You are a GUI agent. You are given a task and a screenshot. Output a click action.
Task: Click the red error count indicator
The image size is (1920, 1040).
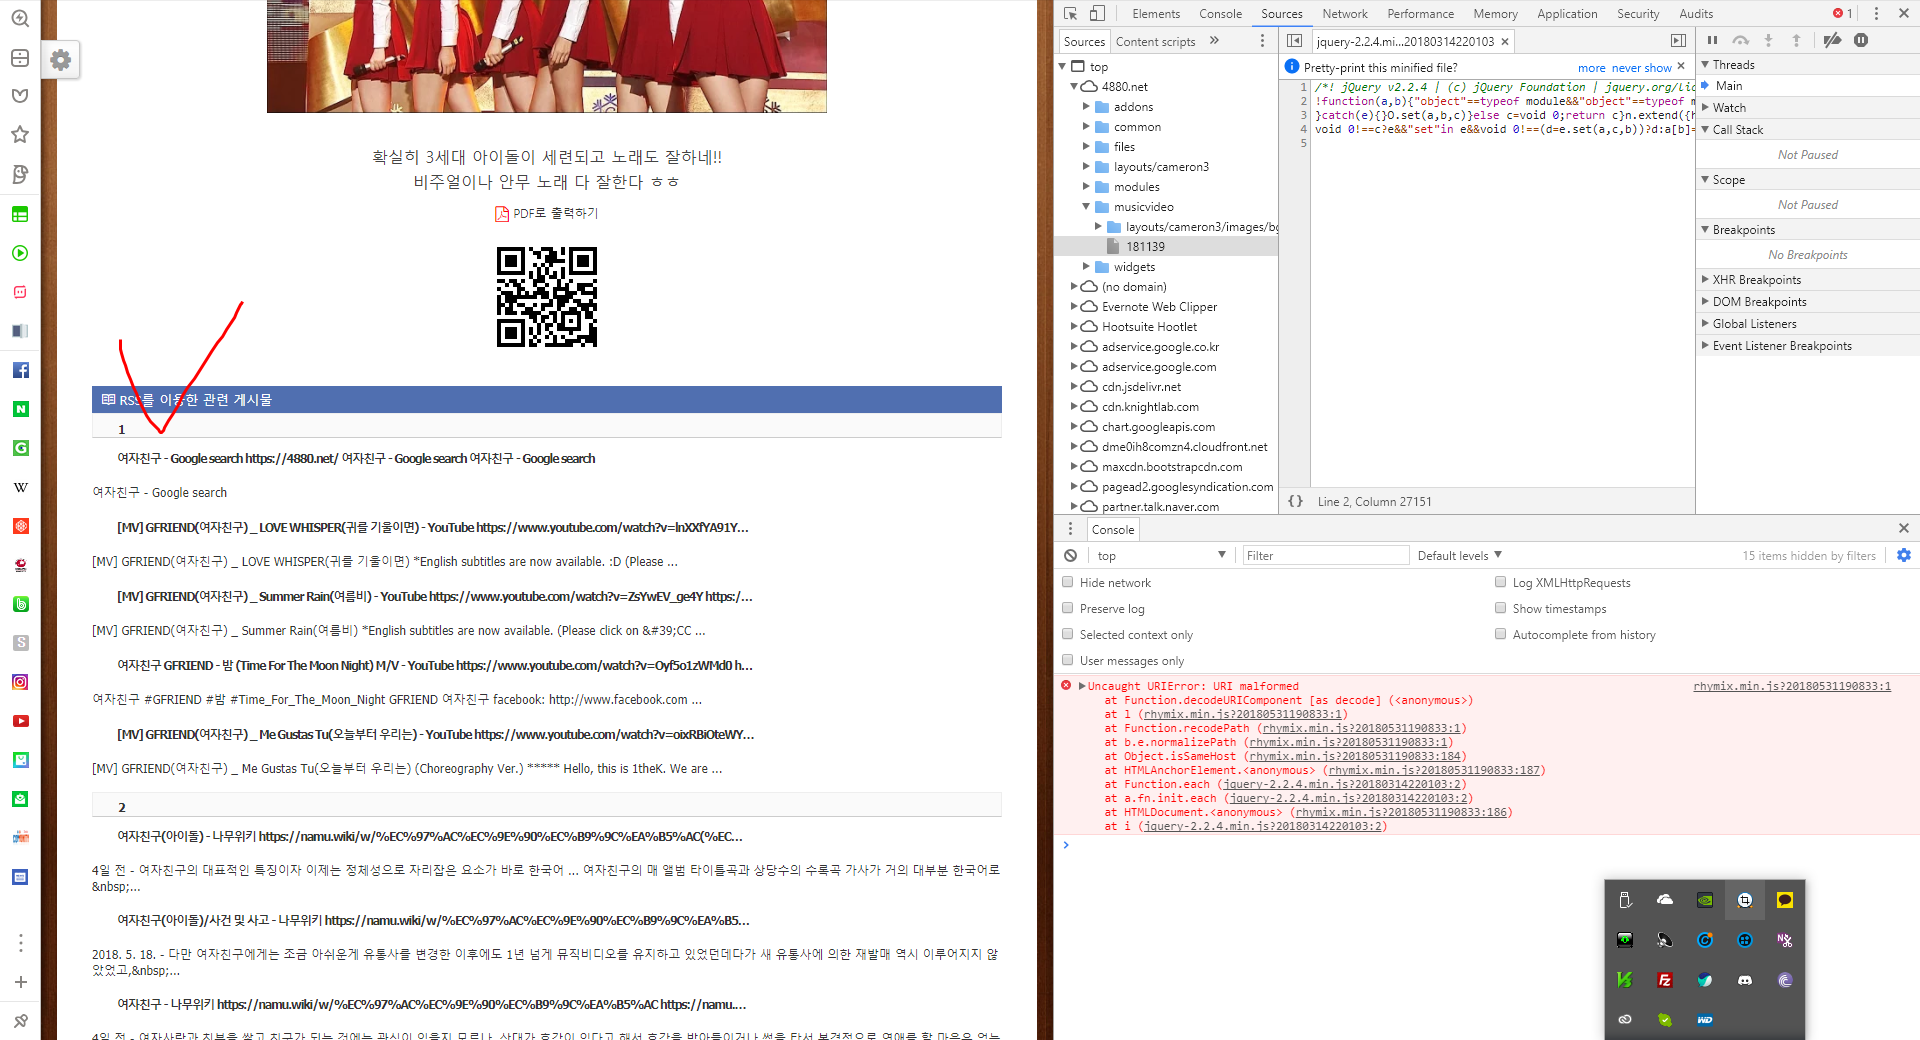pyautogui.click(x=1842, y=13)
